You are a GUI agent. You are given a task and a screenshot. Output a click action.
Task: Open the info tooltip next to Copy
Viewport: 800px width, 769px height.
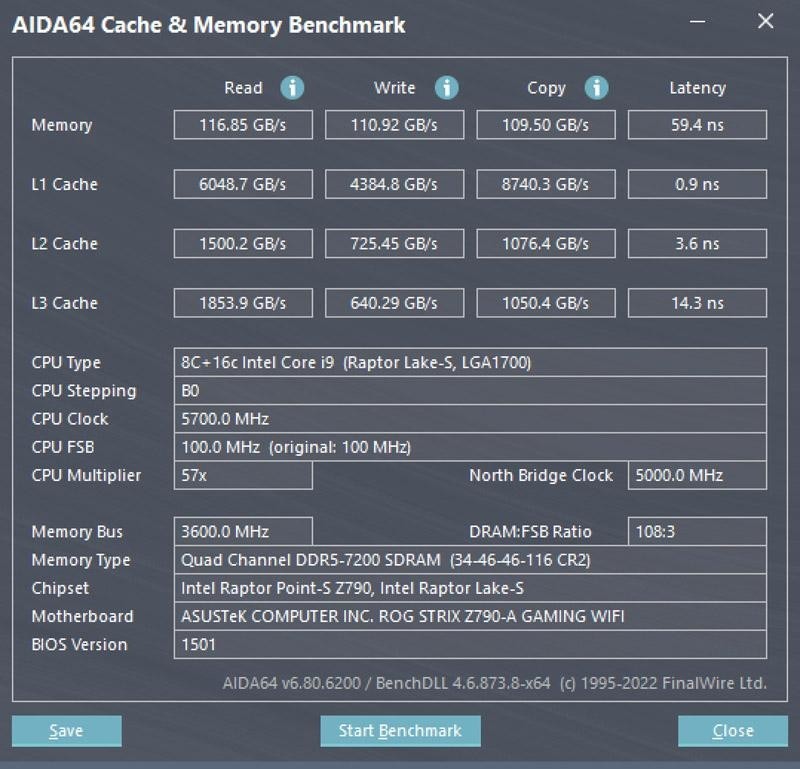595,88
